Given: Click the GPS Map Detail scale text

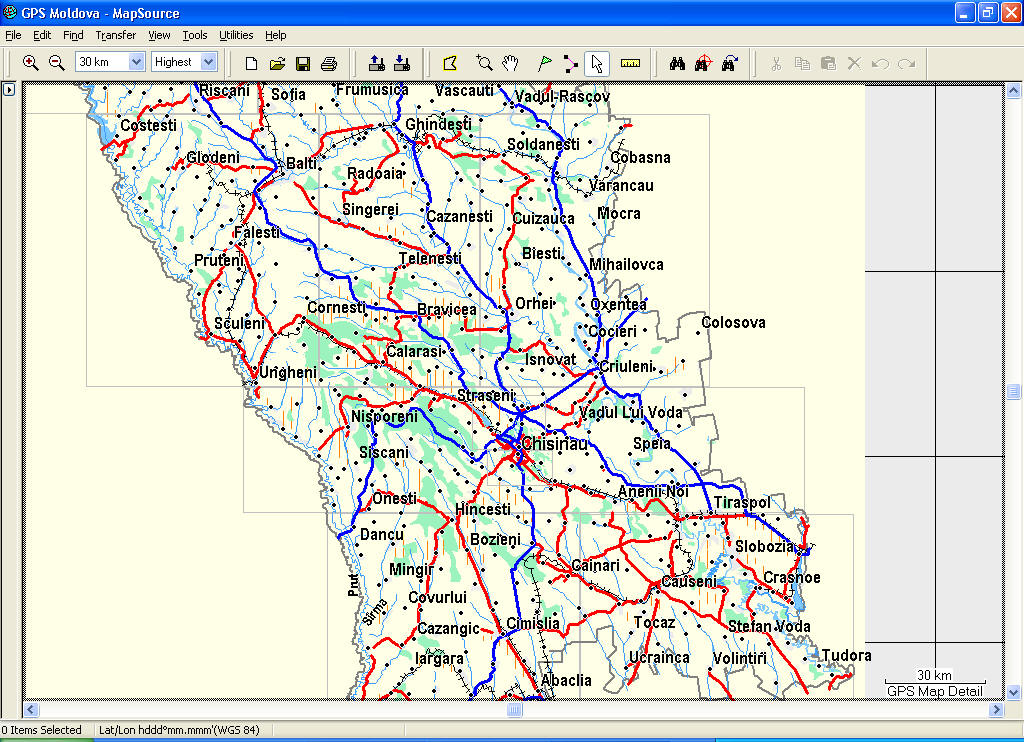Looking at the screenshot, I should (x=935, y=691).
